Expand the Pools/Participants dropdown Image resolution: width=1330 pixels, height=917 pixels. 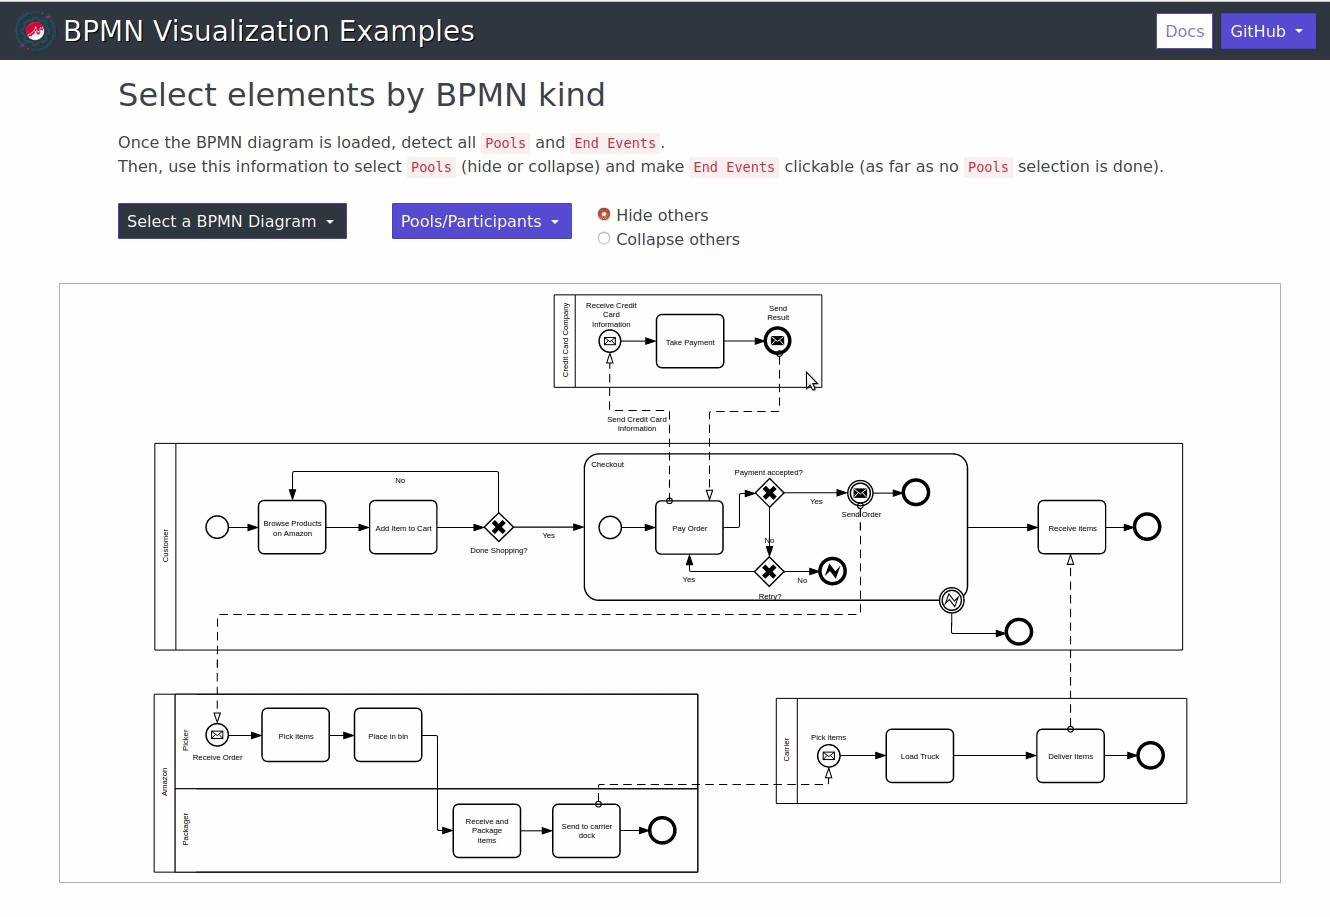point(481,221)
